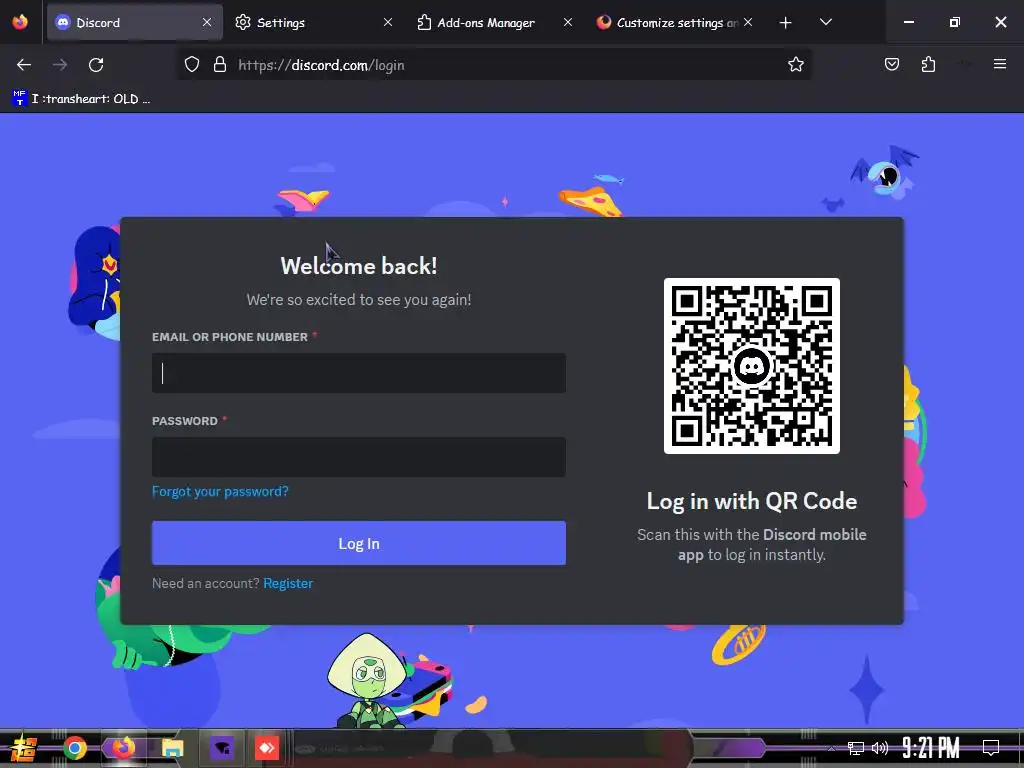Click the Welcome back! heading
1024x768 pixels.
click(359, 266)
